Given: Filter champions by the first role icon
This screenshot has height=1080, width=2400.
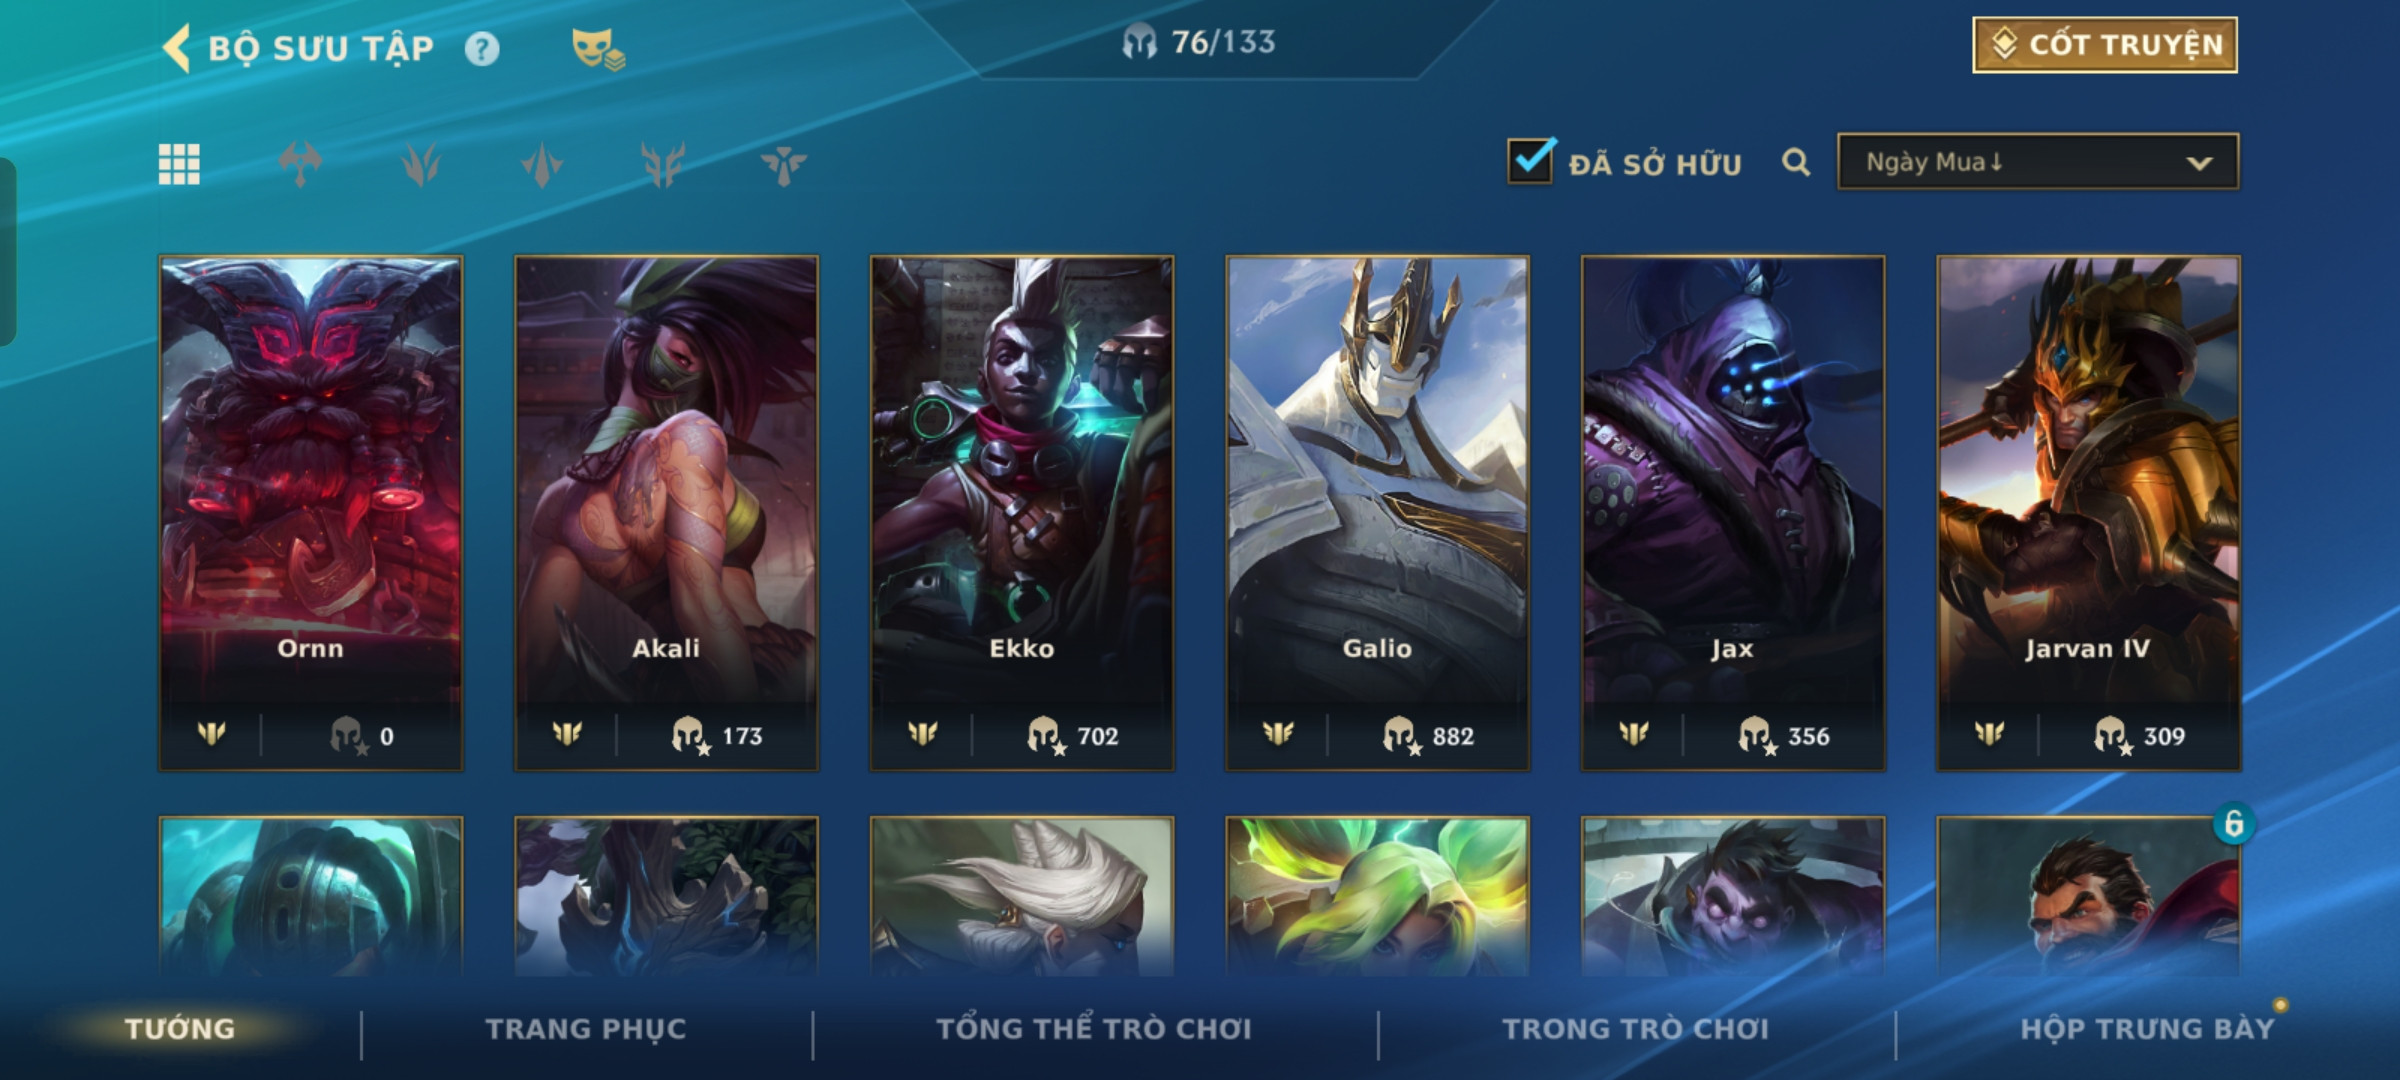Looking at the screenshot, I should (300, 164).
